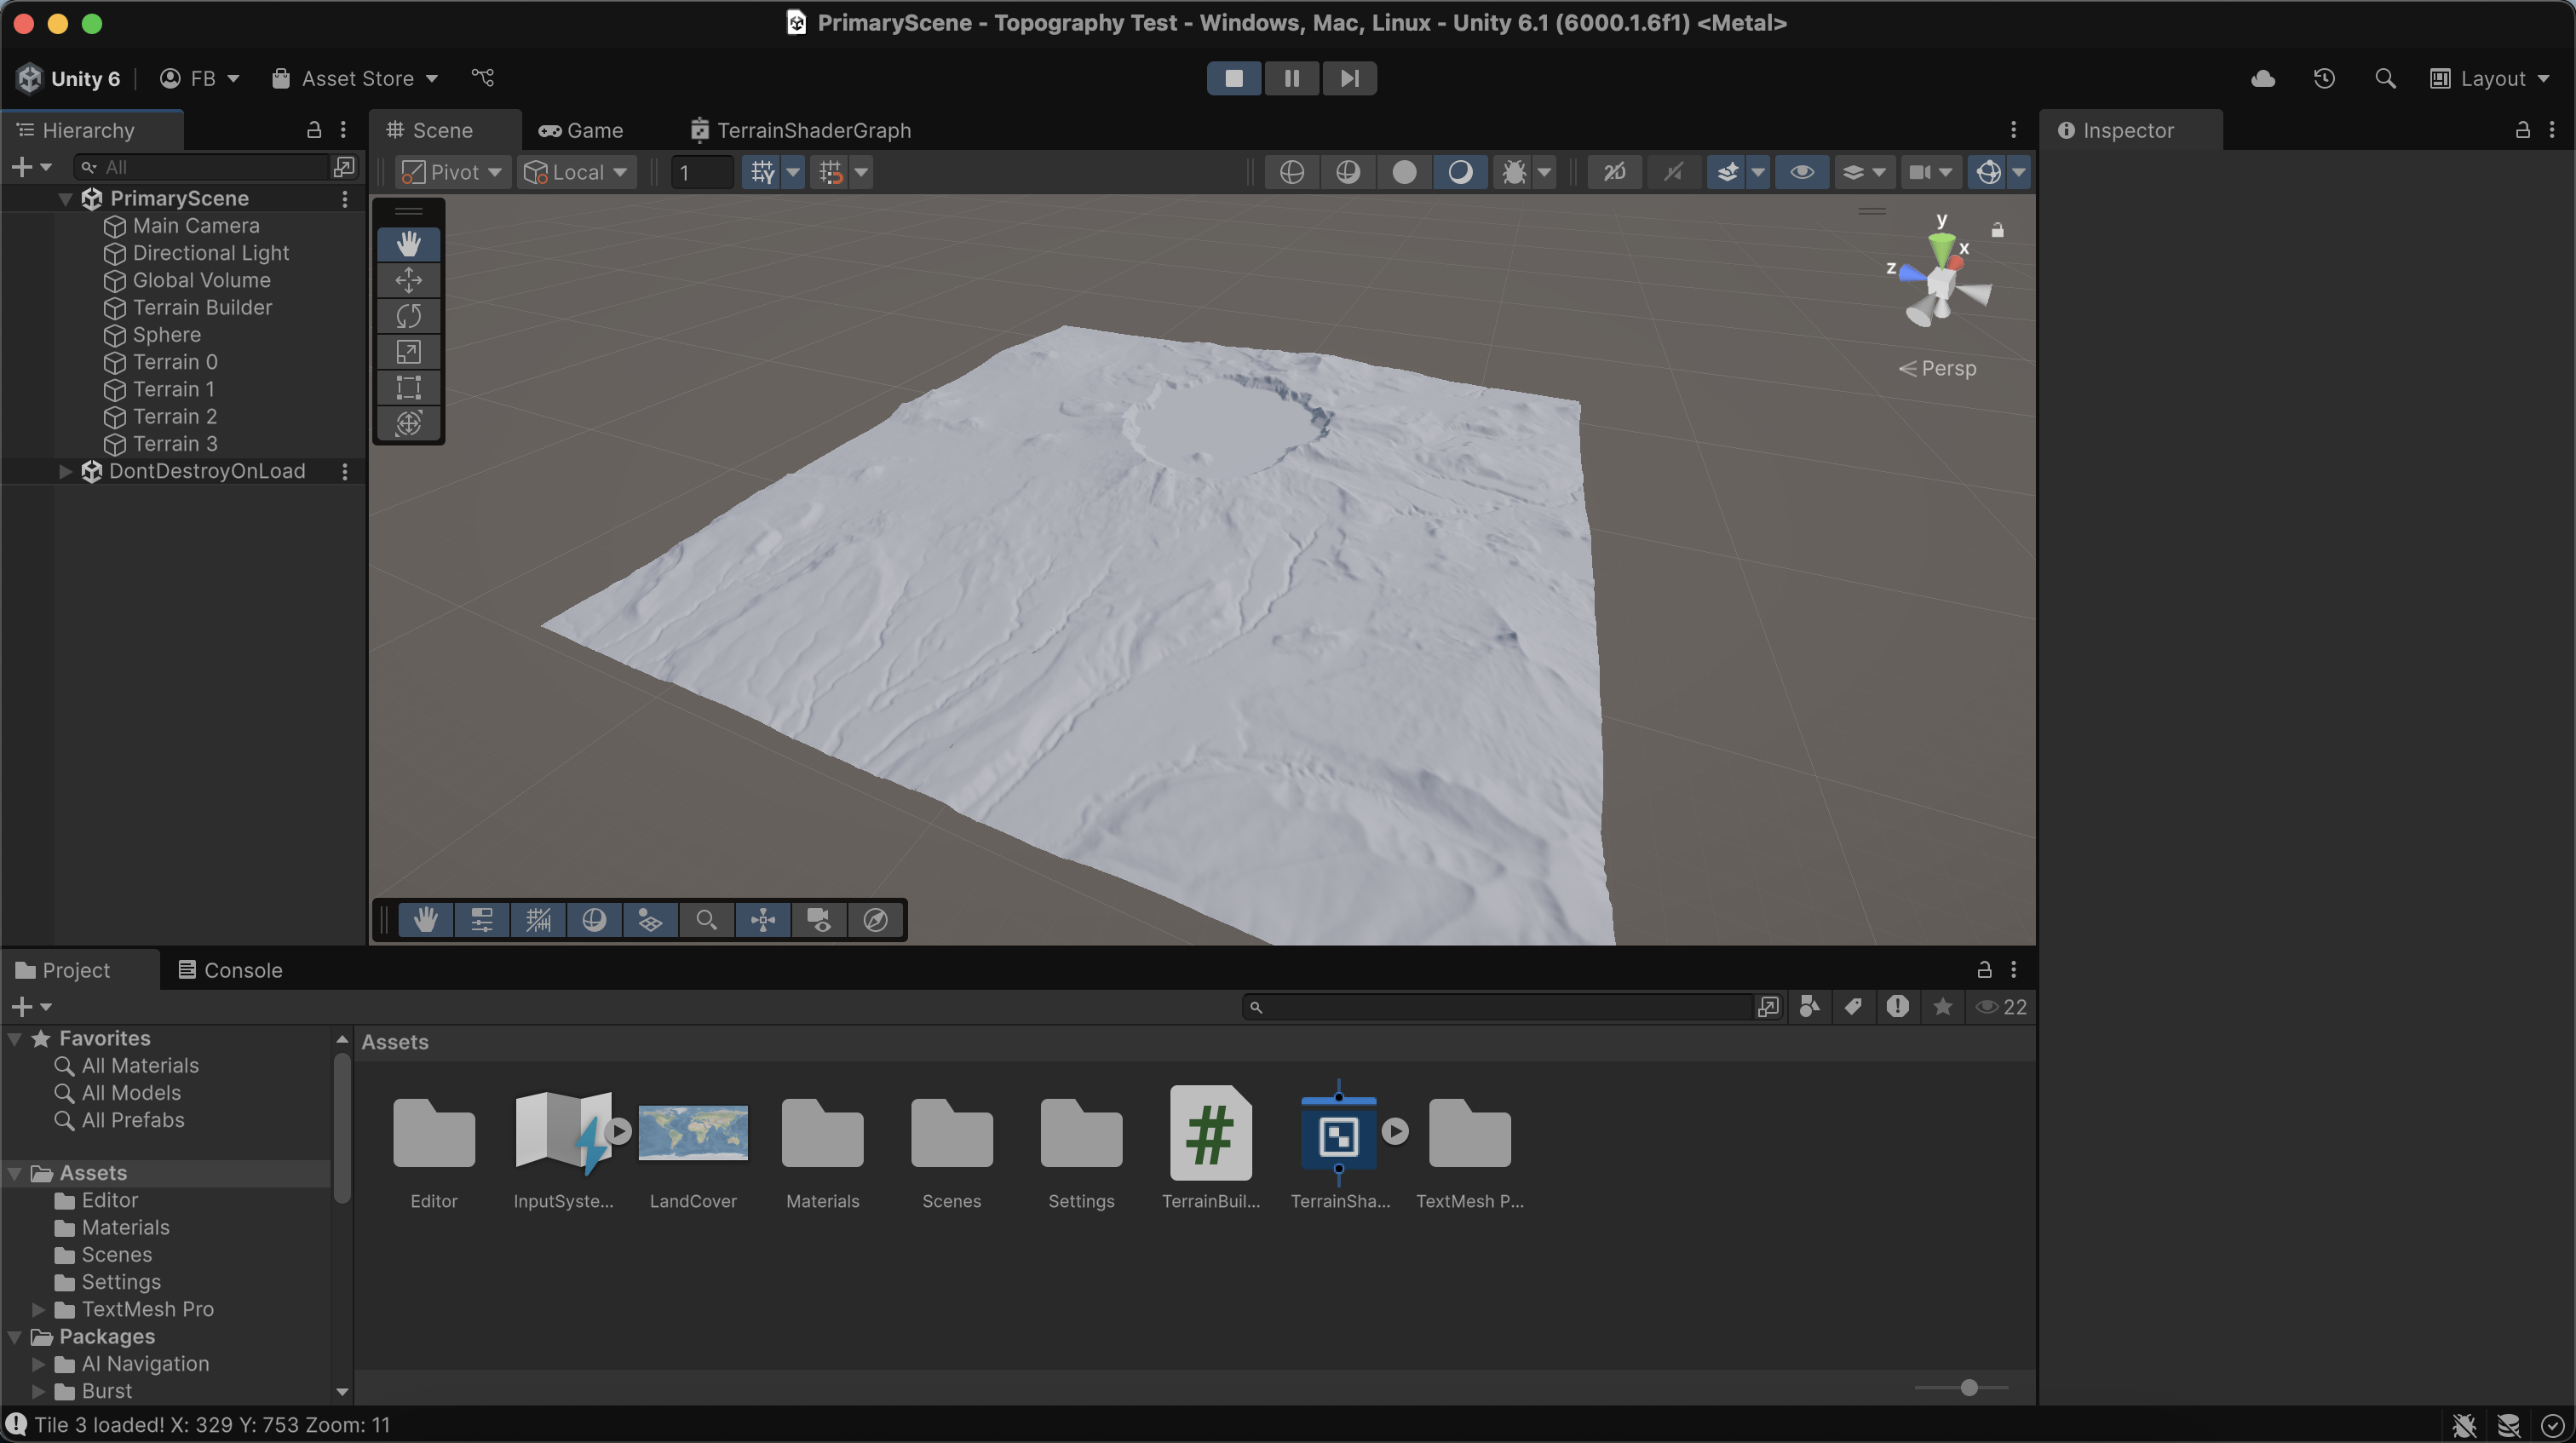Select the Move tool in the scene toolbar
The height and width of the screenshot is (1443, 2576).
pyautogui.click(x=409, y=280)
